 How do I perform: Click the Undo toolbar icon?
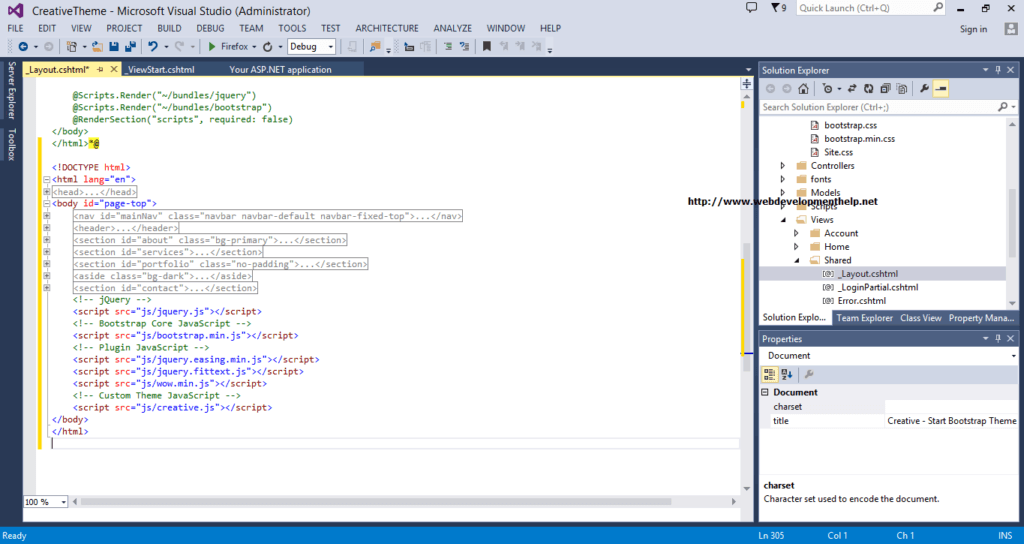click(x=153, y=46)
